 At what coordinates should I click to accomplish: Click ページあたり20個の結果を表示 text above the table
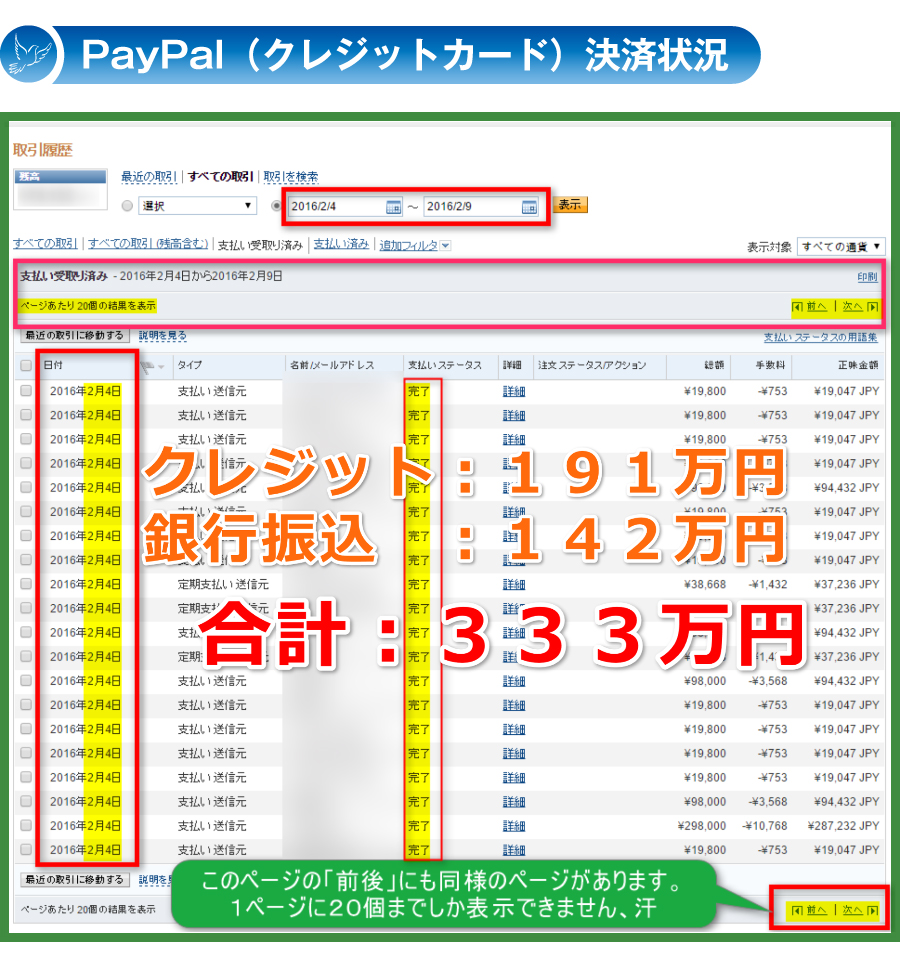pyautogui.click(x=87, y=306)
